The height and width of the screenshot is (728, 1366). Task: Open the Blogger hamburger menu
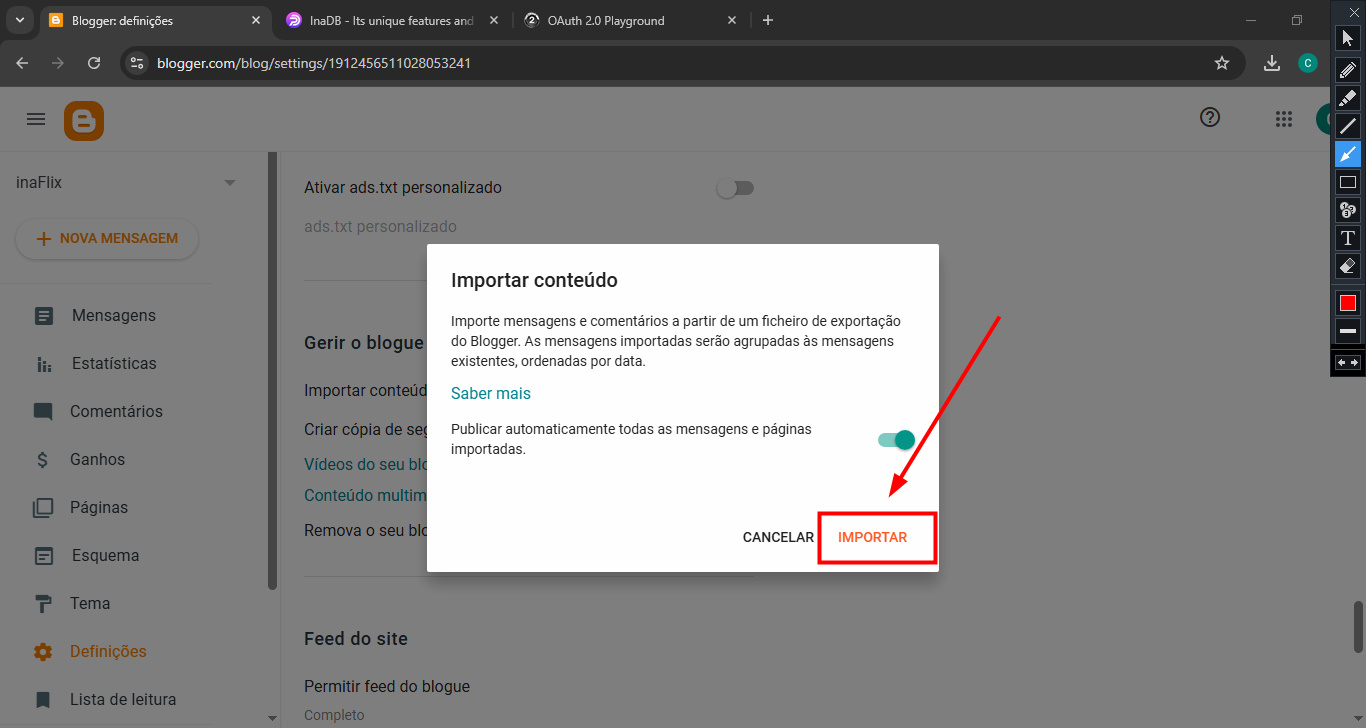pos(35,119)
